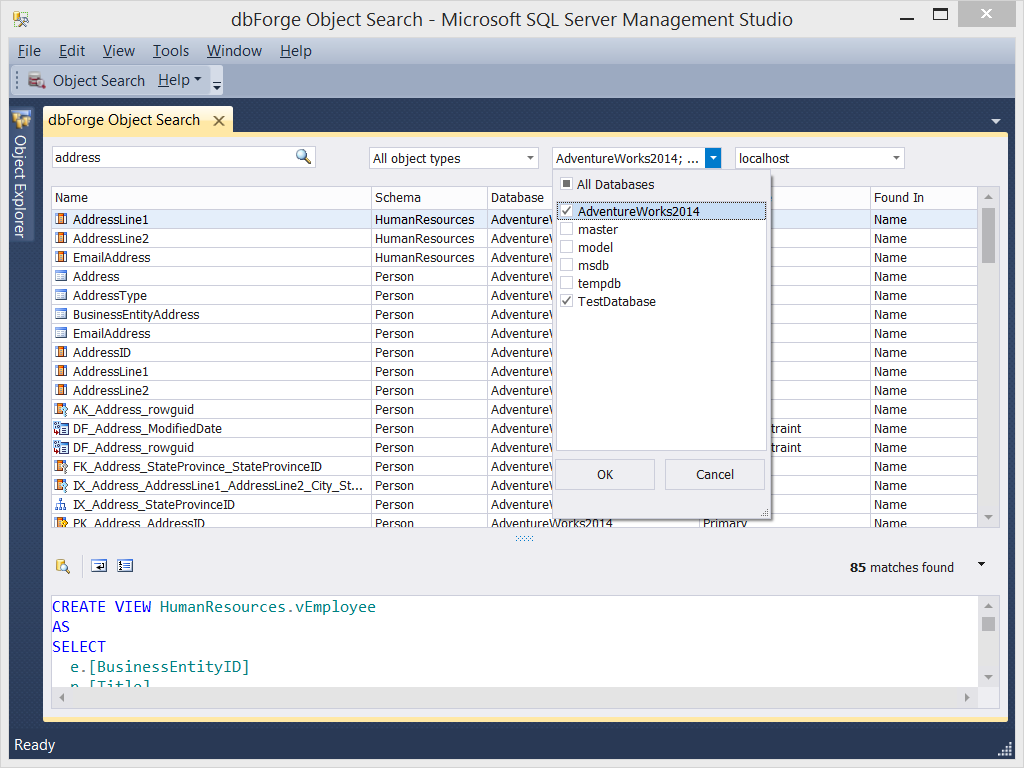Click the Object Search toolbar icon

point(37,80)
